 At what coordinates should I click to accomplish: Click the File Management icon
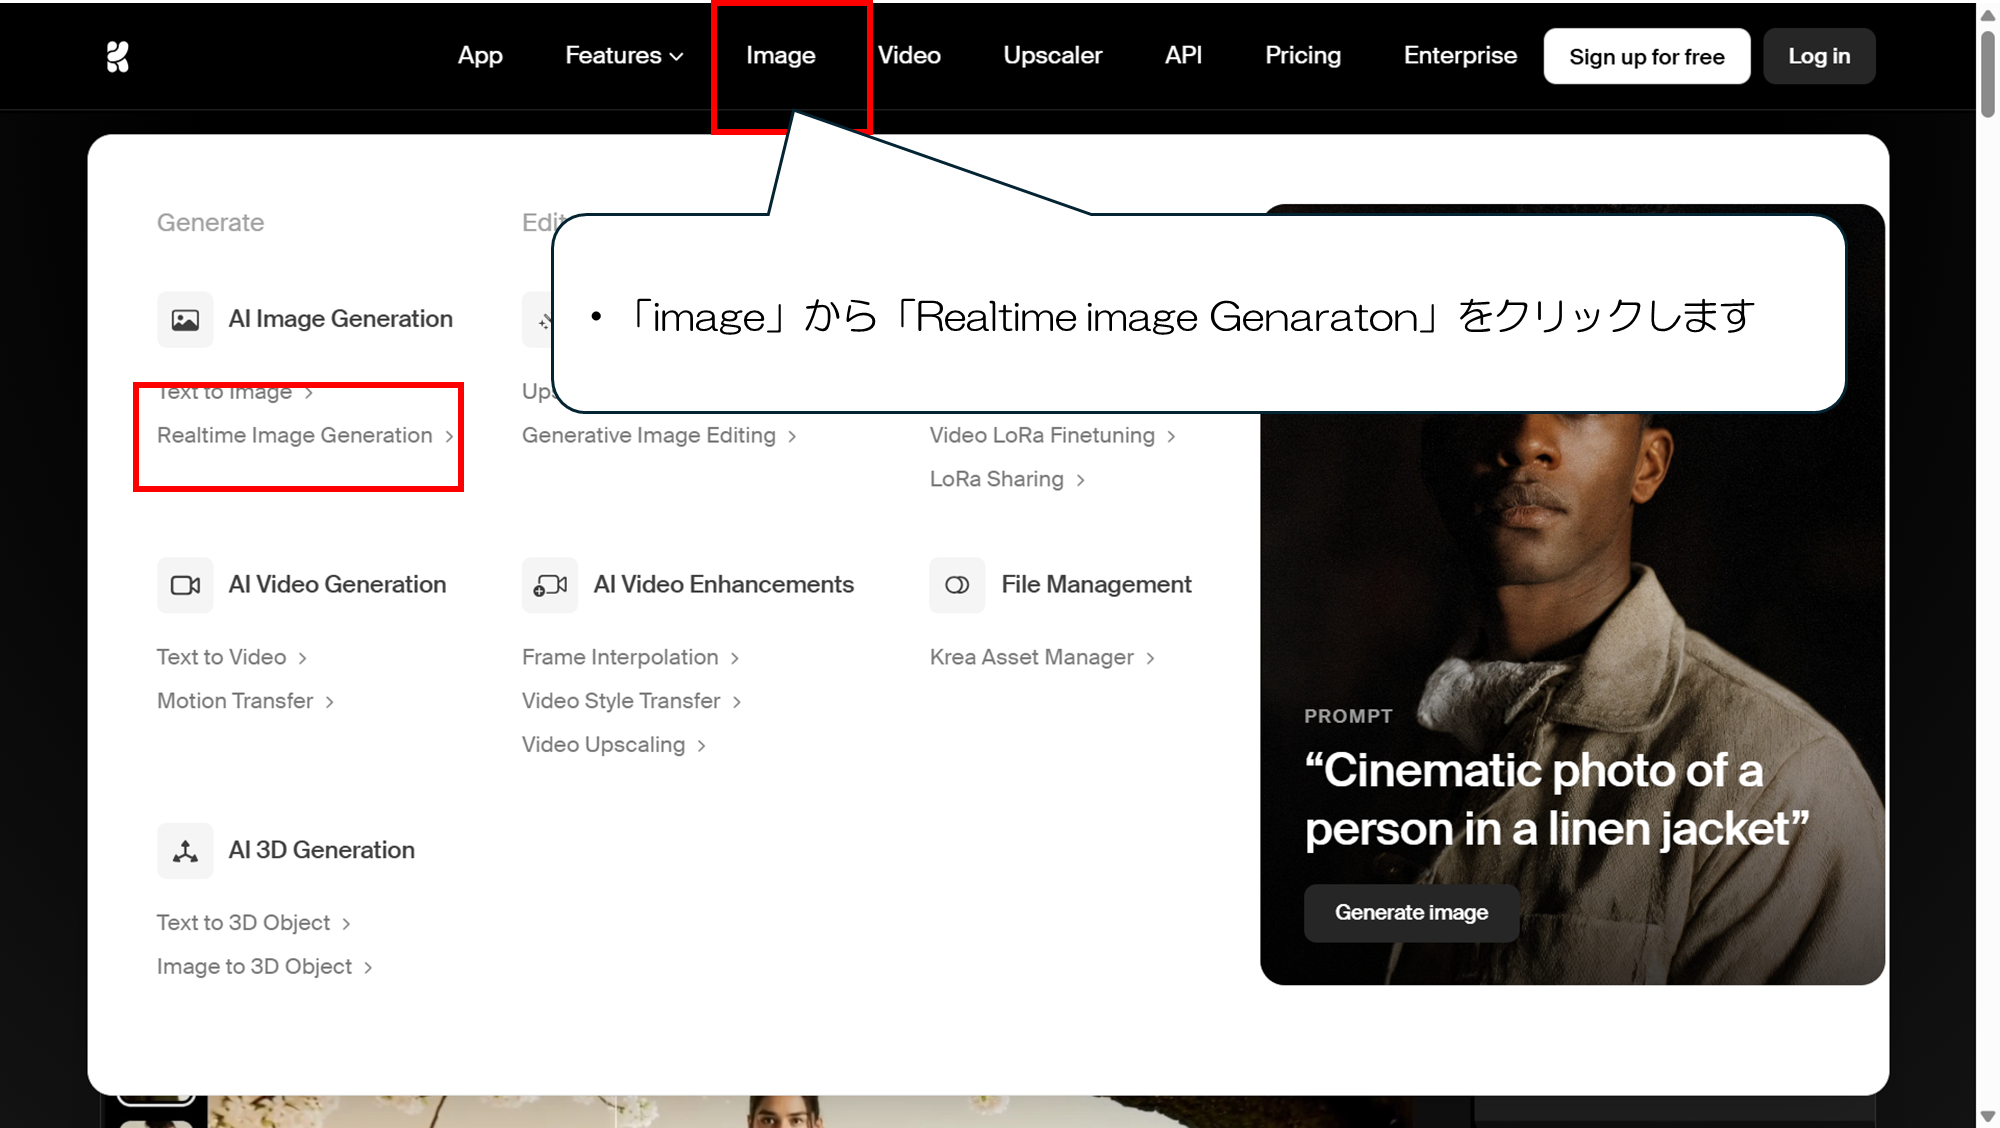point(957,585)
